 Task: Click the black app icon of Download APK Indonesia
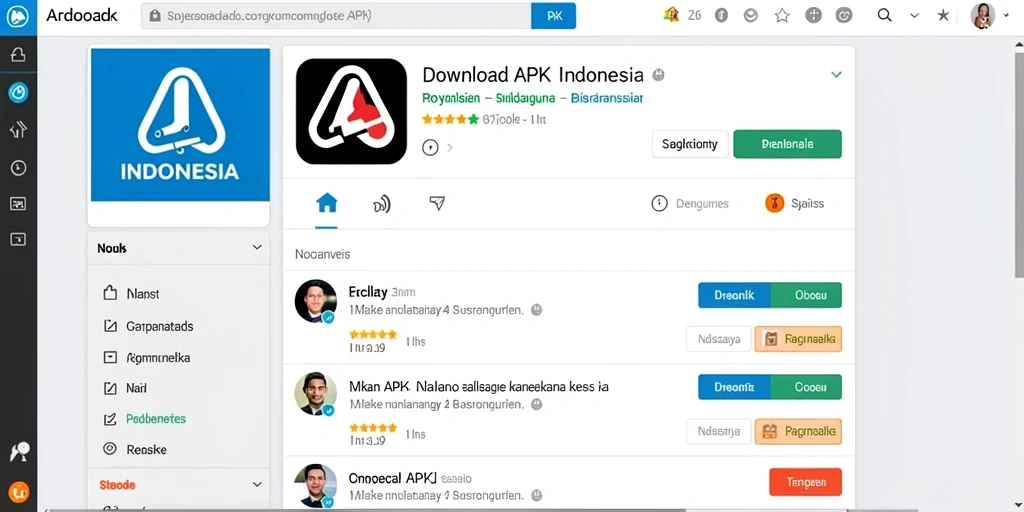351,111
